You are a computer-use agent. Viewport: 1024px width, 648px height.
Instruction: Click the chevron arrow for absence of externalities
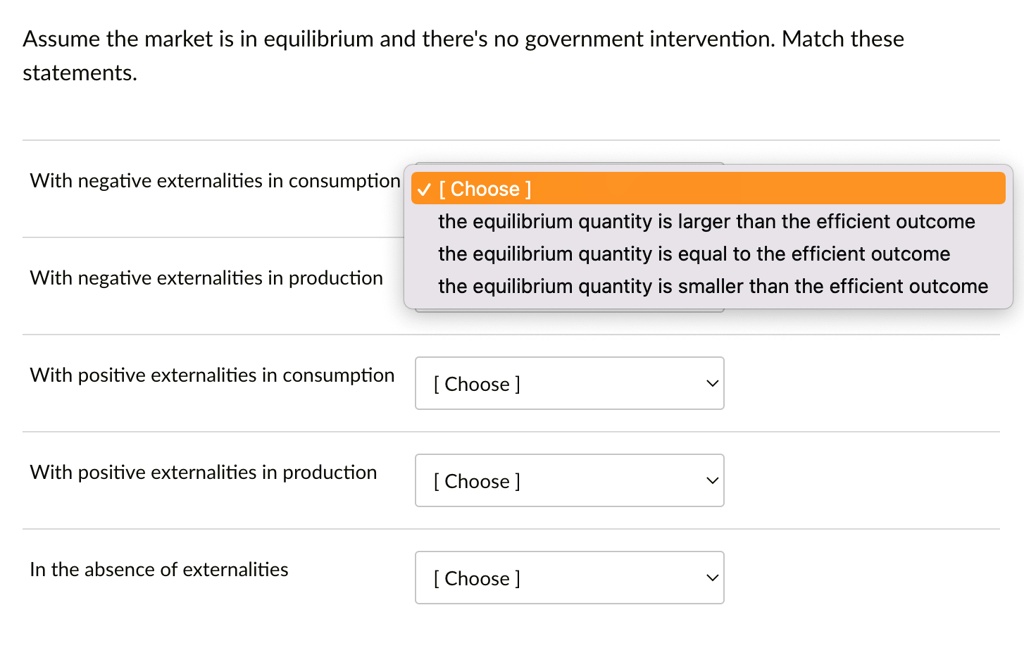click(712, 578)
